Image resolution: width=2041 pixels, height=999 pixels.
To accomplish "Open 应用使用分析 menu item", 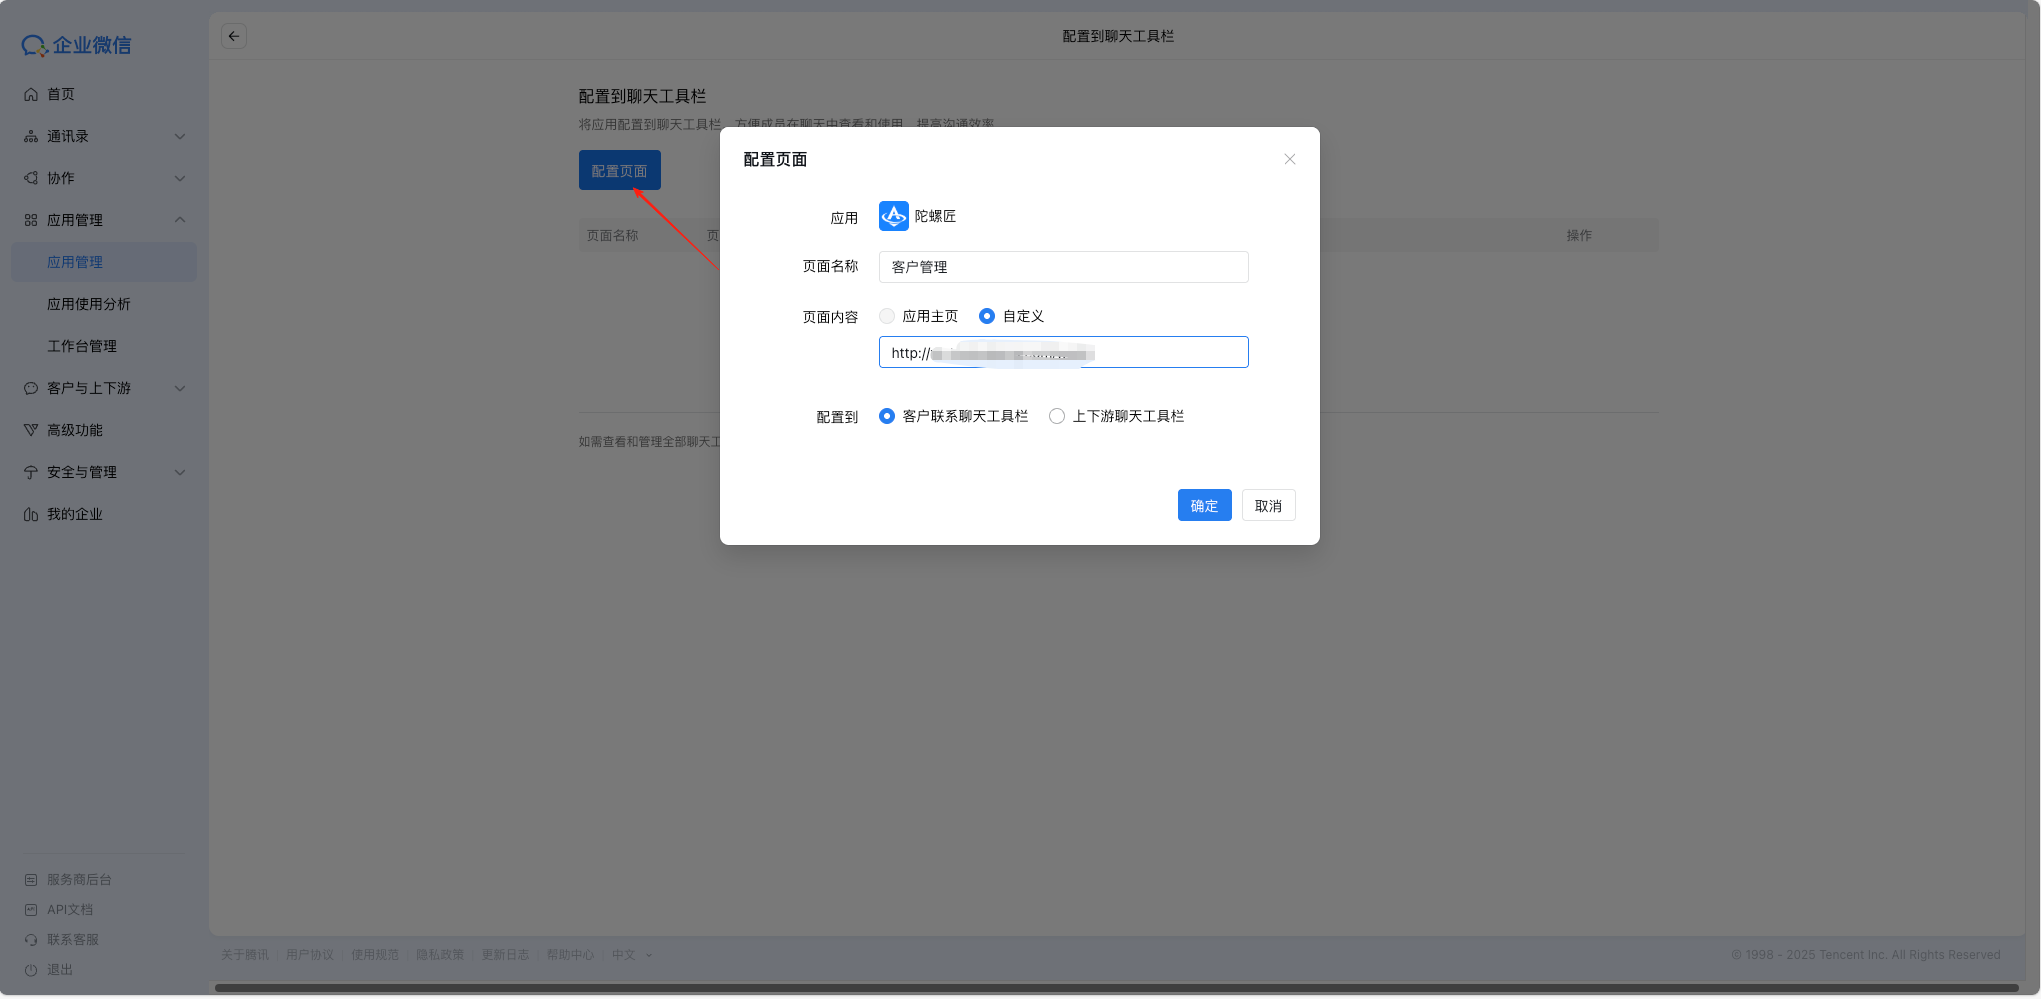I will click(89, 304).
